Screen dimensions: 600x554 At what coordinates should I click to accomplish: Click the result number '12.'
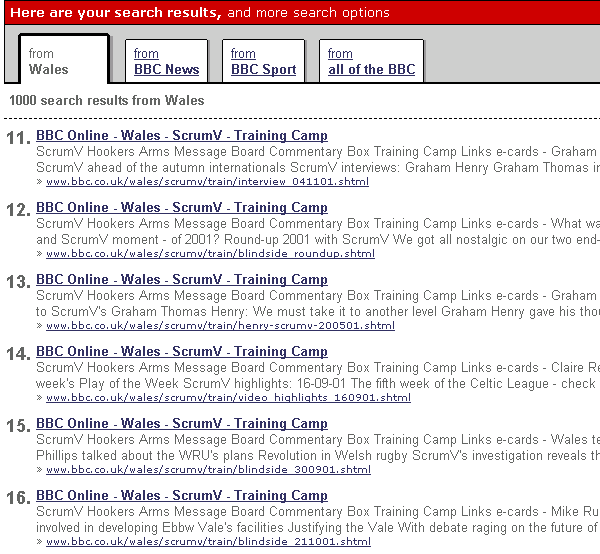coord(18,210)
